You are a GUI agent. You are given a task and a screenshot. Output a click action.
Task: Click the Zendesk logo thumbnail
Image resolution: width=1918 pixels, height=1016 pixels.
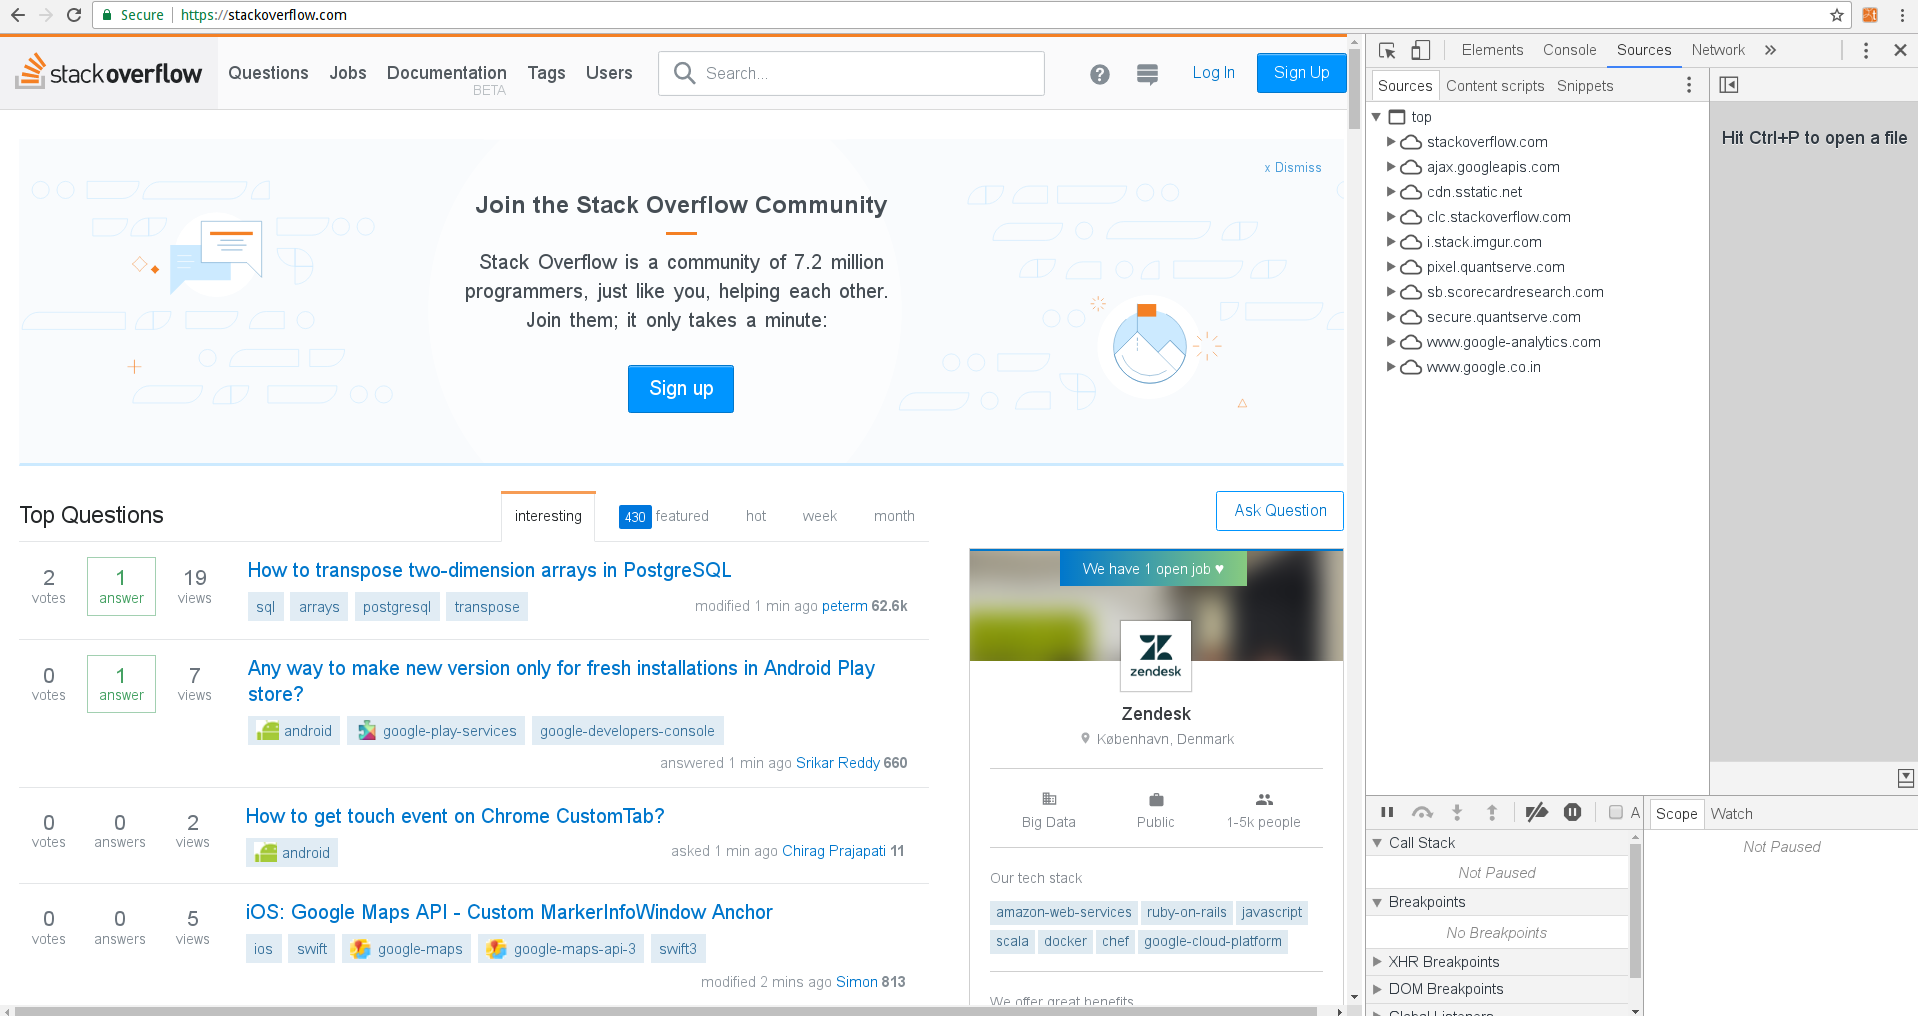click(x=1156, y=655)
